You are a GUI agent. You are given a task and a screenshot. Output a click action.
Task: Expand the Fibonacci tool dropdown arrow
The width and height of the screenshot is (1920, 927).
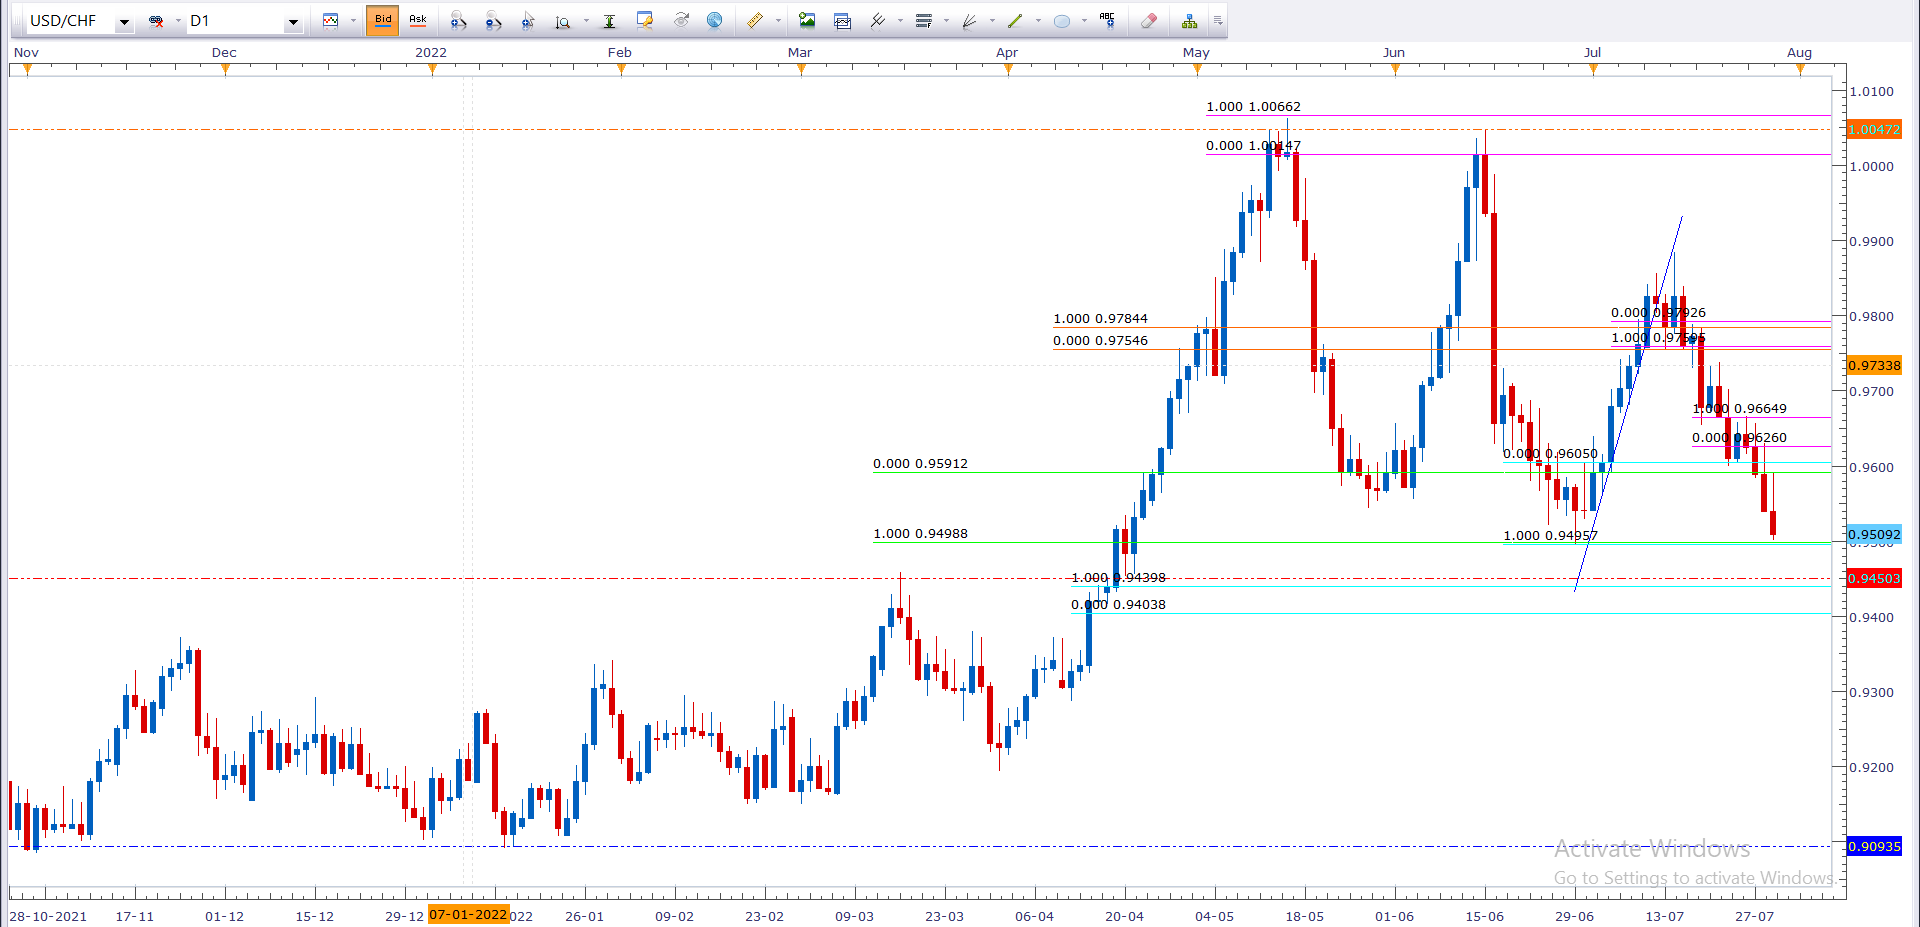tap(946, 21)
